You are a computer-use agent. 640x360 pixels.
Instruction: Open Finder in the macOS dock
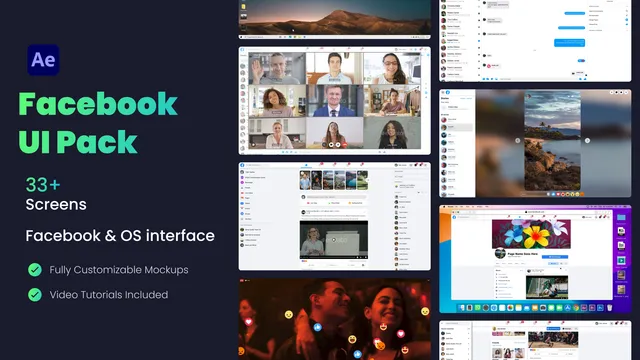(462, 308)
